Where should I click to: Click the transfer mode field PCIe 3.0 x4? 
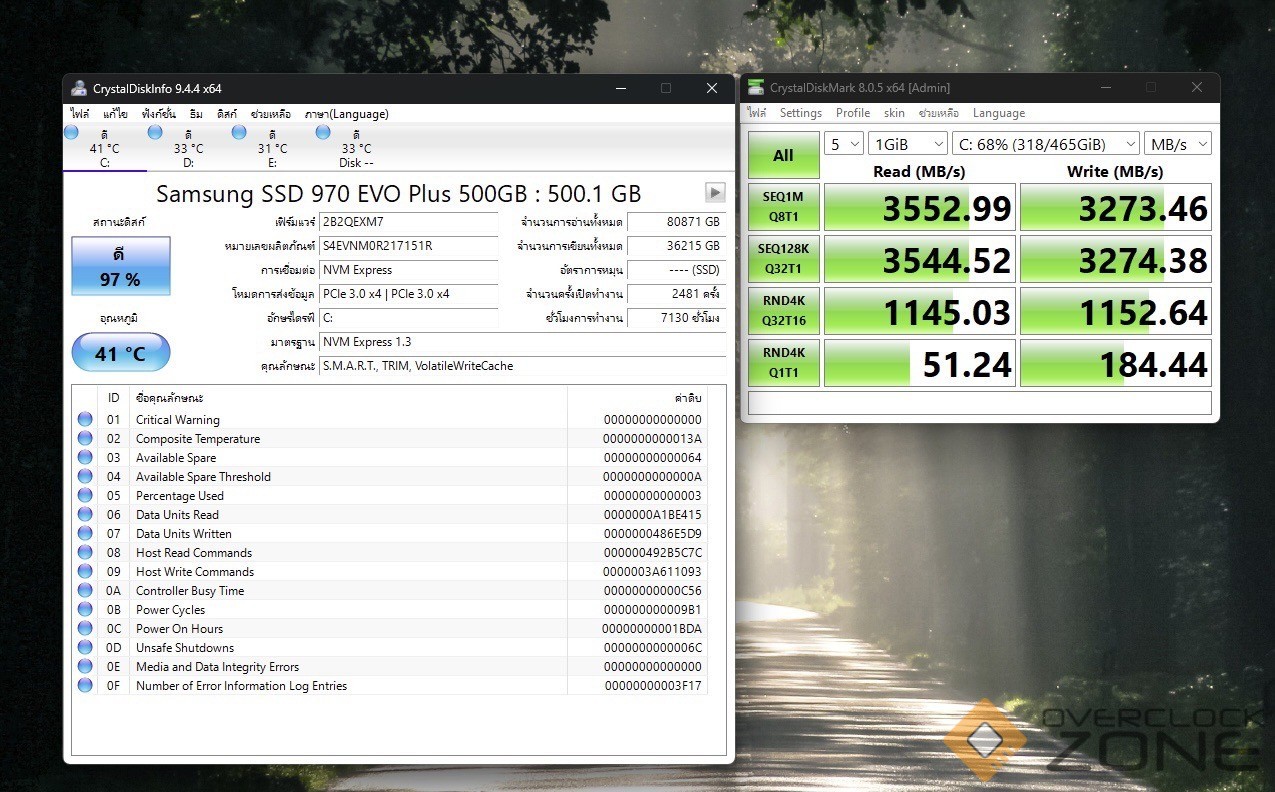pyautogui.click(x=408, y=294)
